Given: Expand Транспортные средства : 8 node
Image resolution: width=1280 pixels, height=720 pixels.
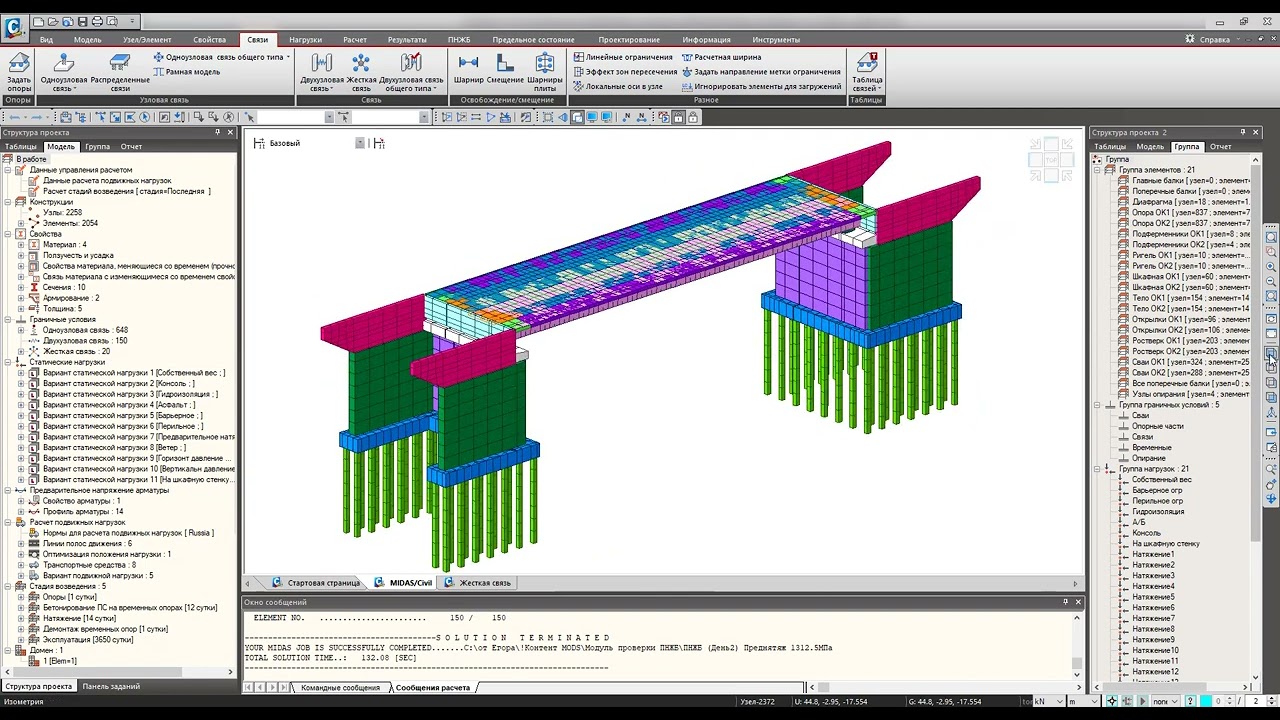Looking at the screenshot, I should tap(21, 565).
